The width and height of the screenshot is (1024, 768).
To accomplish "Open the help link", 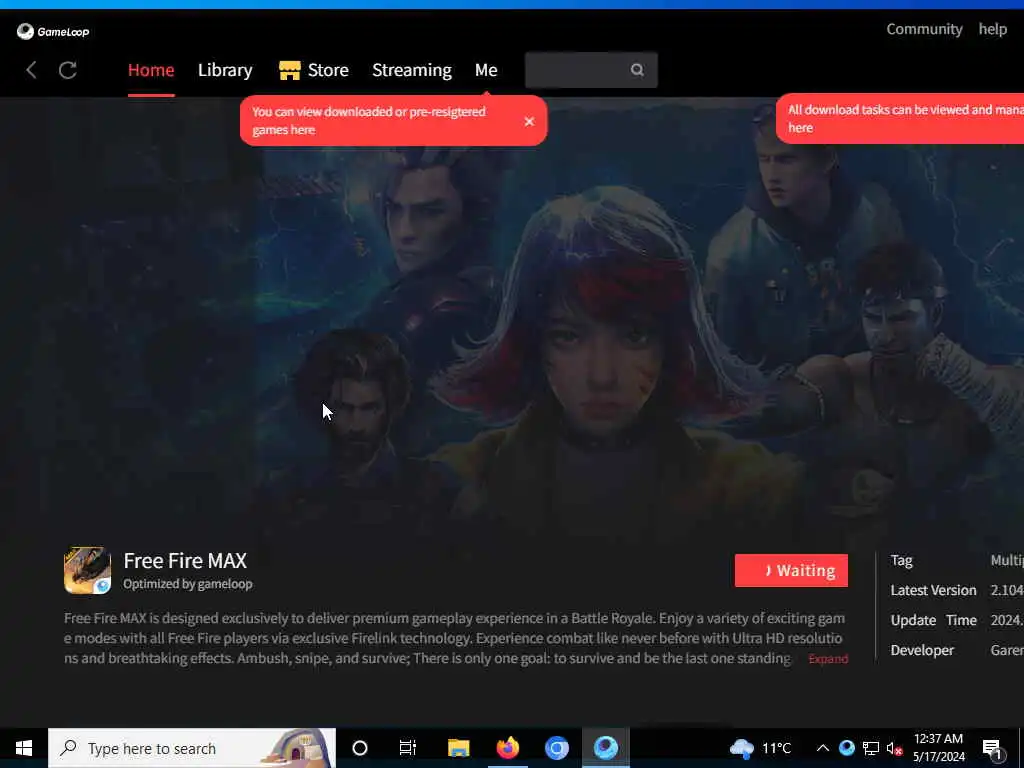I will [x=993, y=29].
